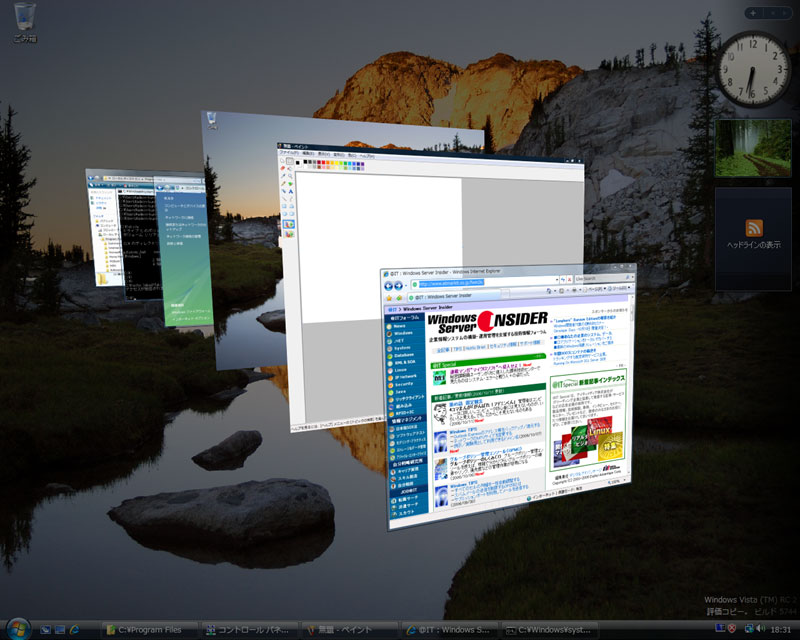Click the plus button to add sidebar gadgets
Image resolution: width=800 pixels, height=640 pixels.
point(754,13)
